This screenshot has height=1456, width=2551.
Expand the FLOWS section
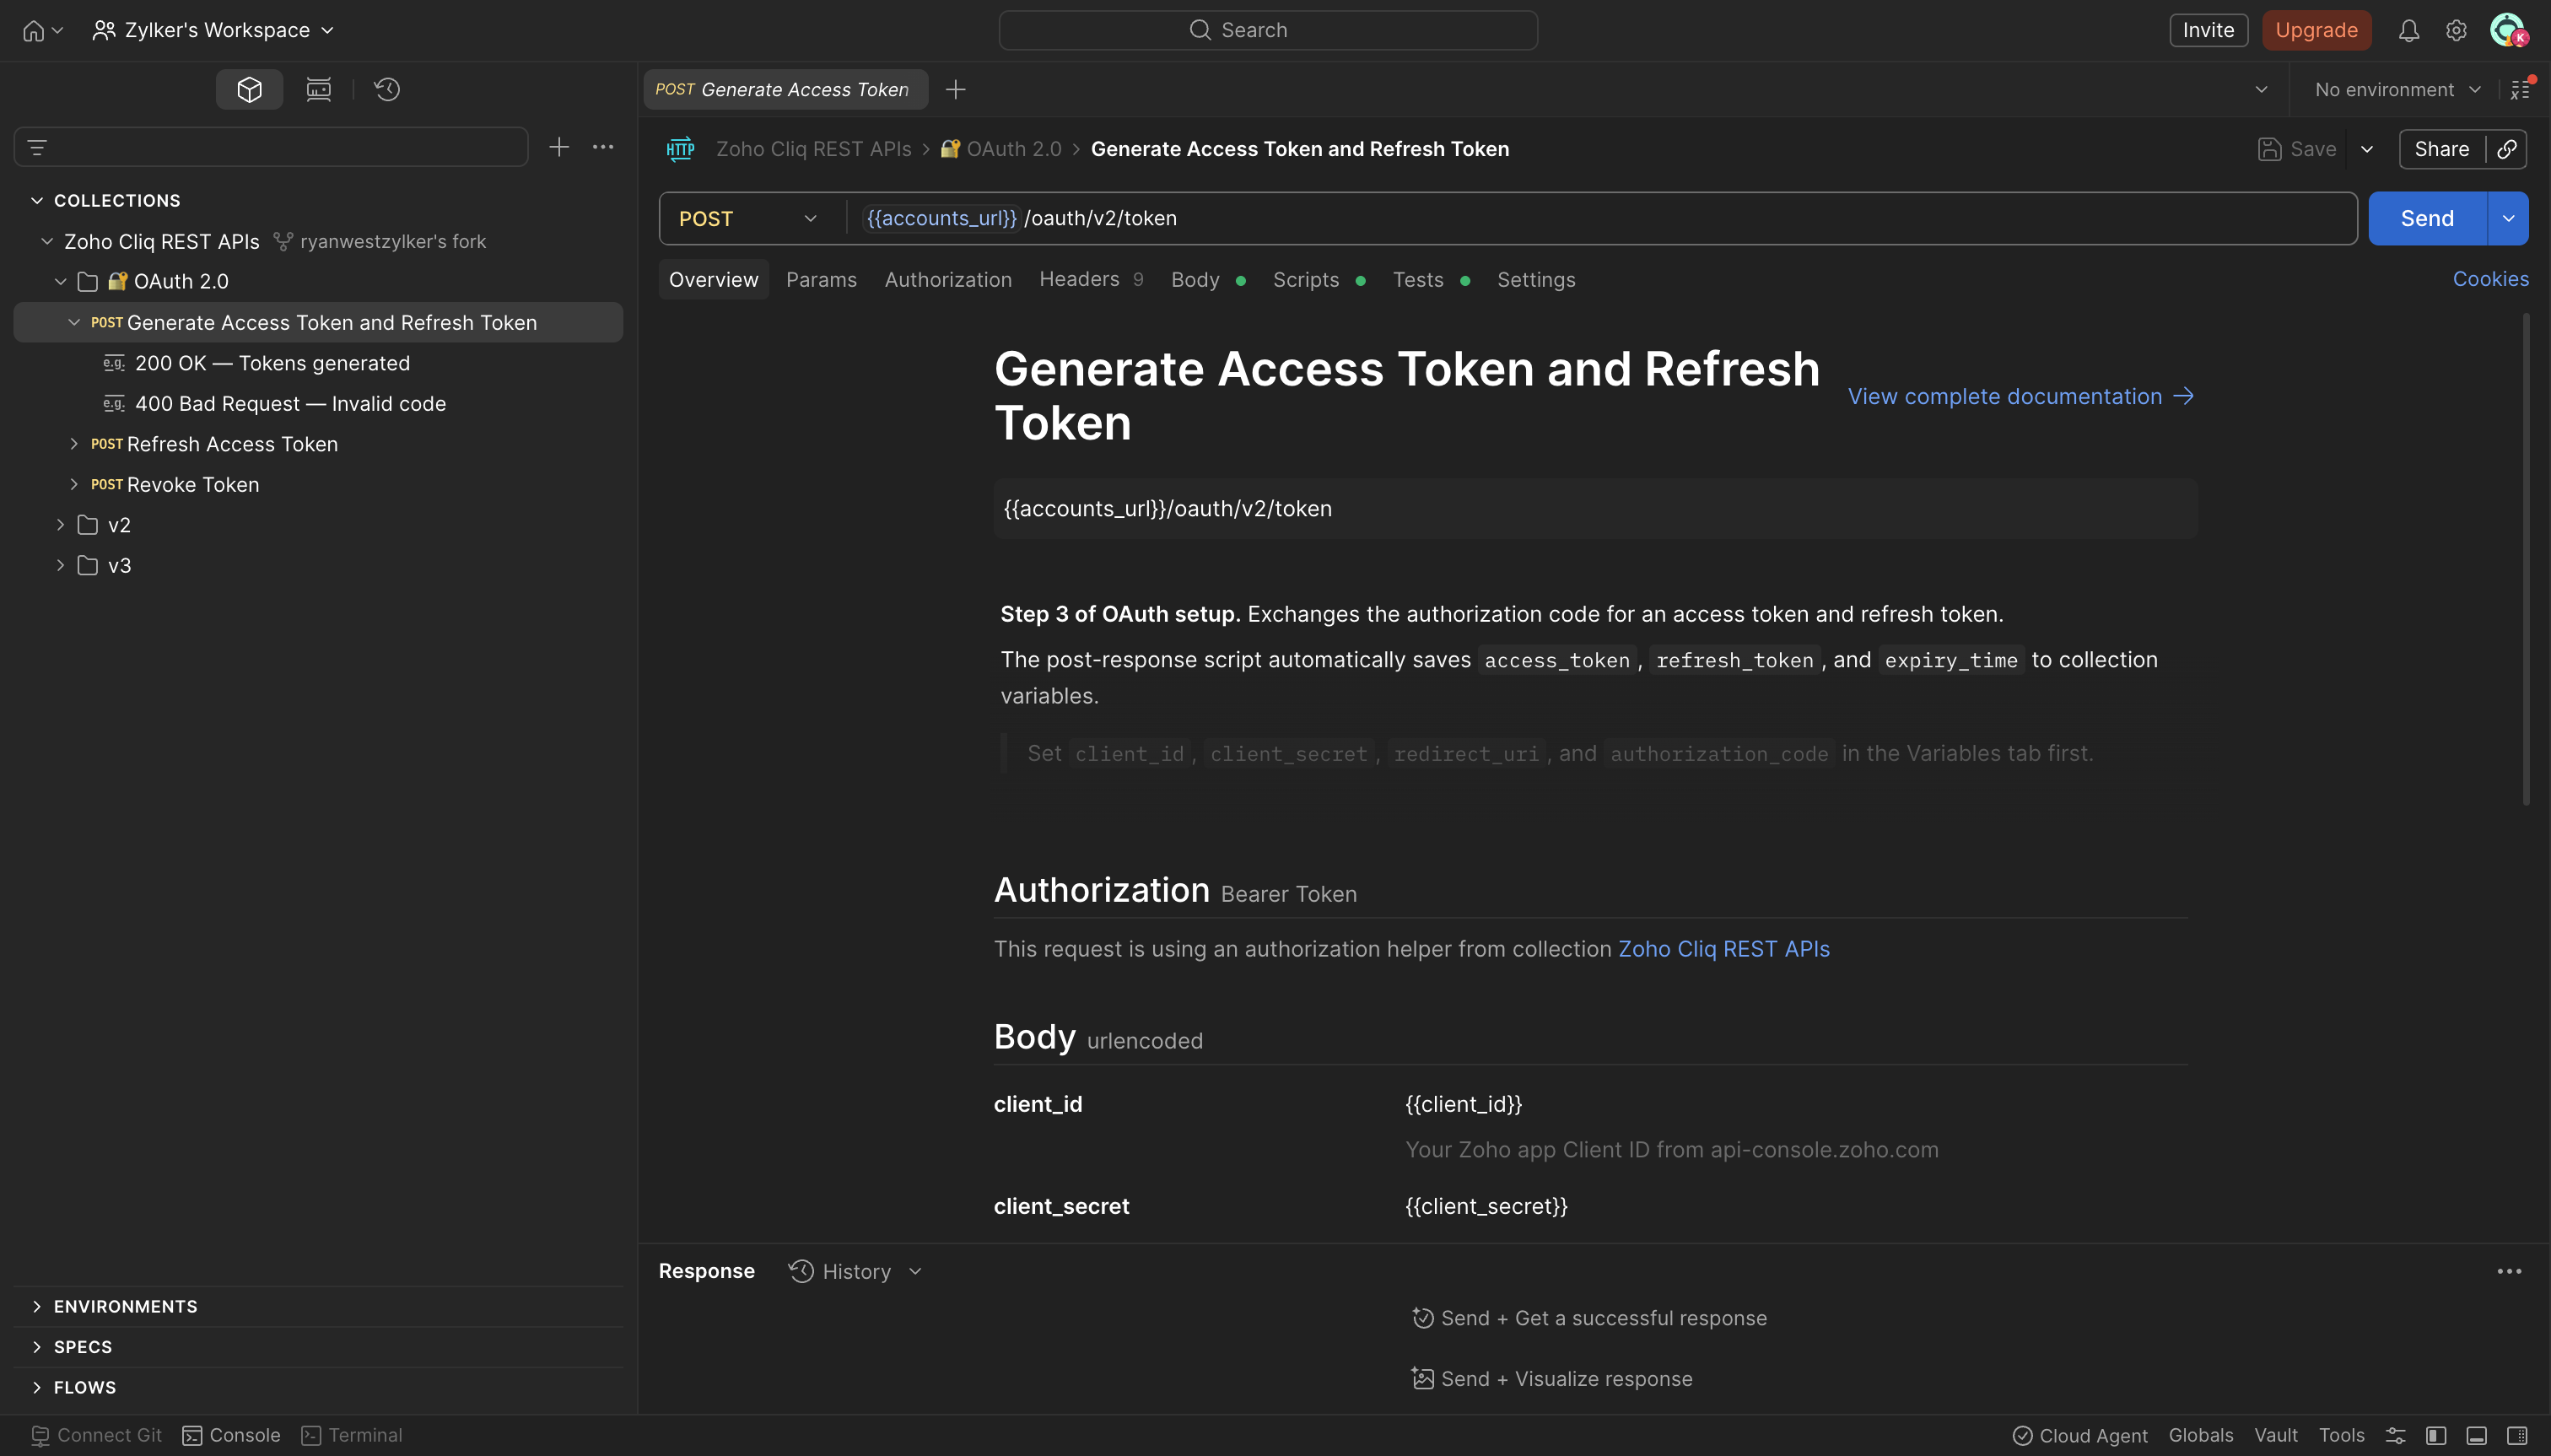37,1387
